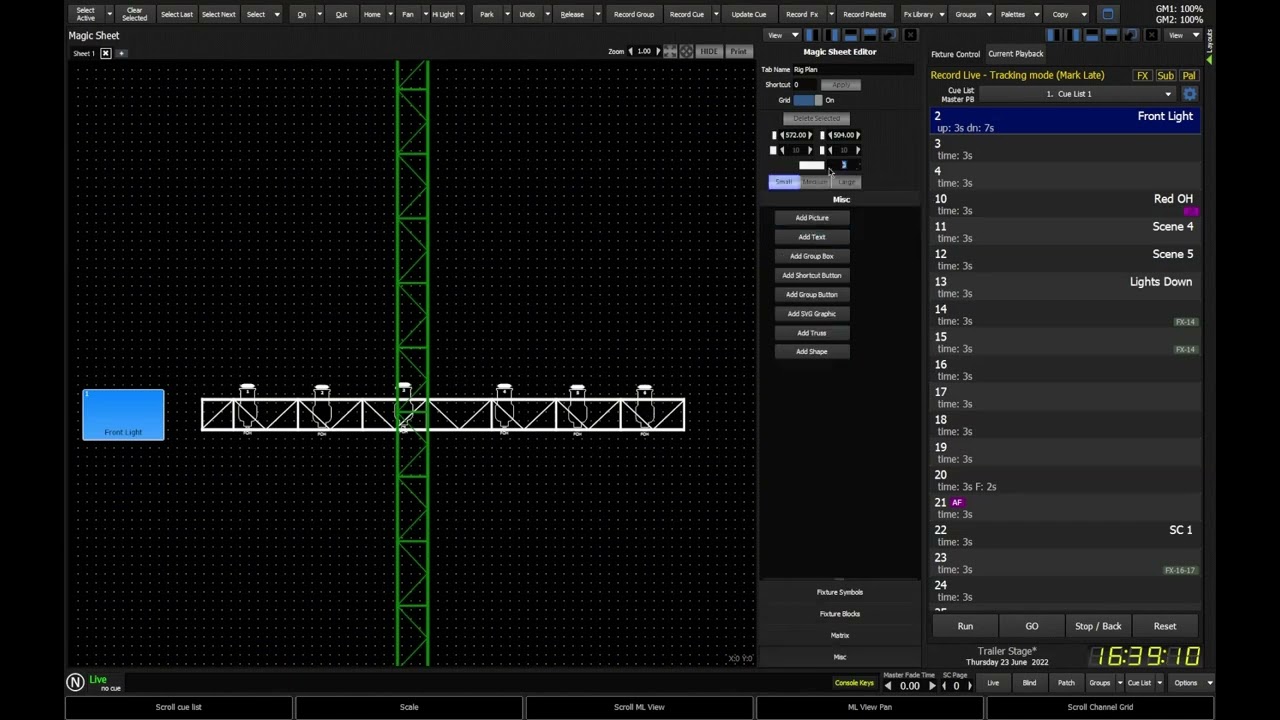
Task: Open Fixture Blocks section
Action: point(840,614)
